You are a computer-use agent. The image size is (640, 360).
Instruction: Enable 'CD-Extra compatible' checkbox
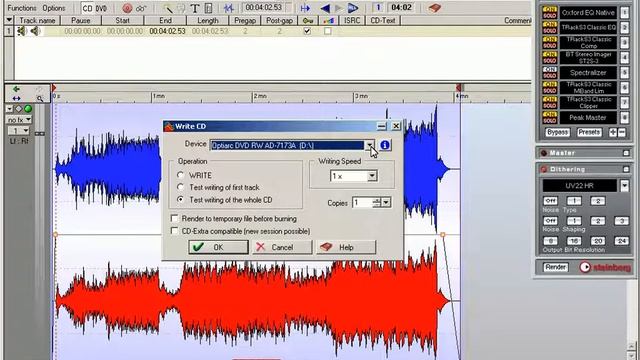(174, 231)
